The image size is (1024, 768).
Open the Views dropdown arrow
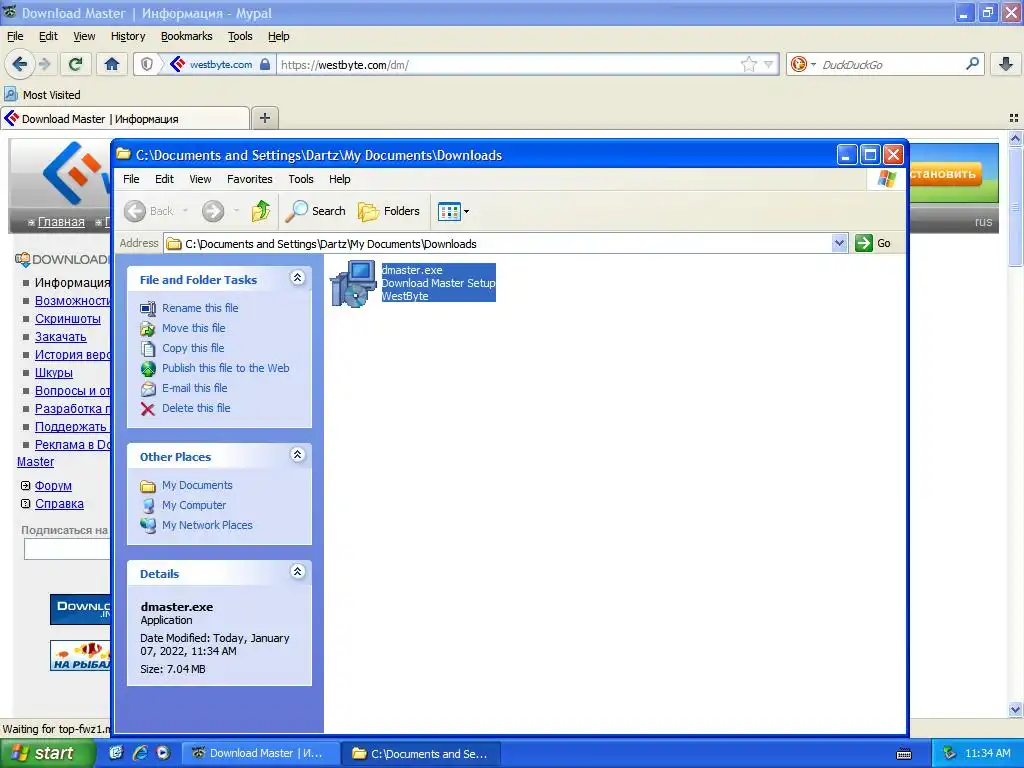(x=466, y=212)
